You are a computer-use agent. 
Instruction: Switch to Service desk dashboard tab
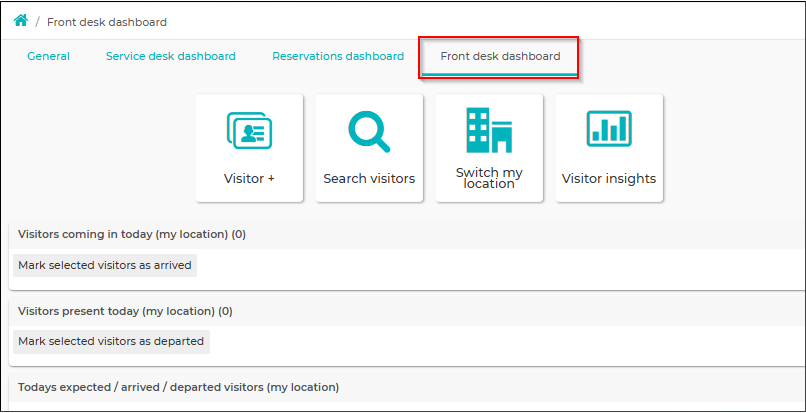tap(171, 57)
